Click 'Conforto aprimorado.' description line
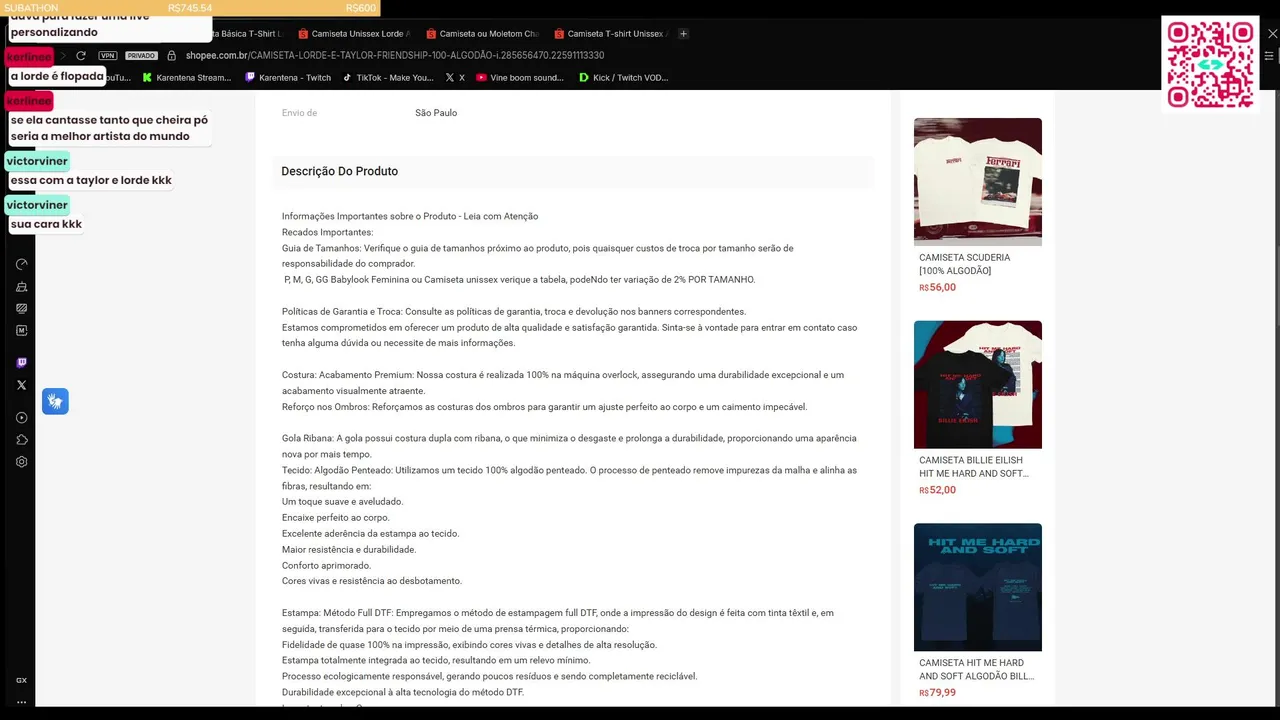 pos(326,565)
